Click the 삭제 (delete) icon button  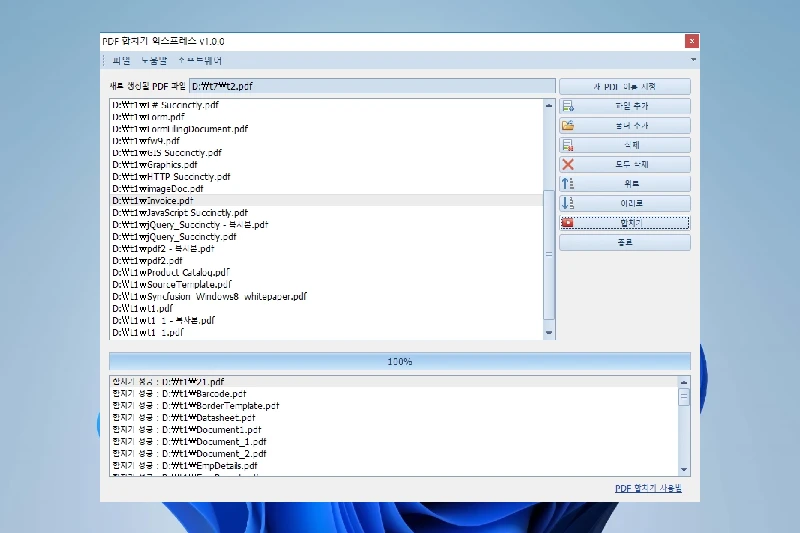tap(624, 145)
